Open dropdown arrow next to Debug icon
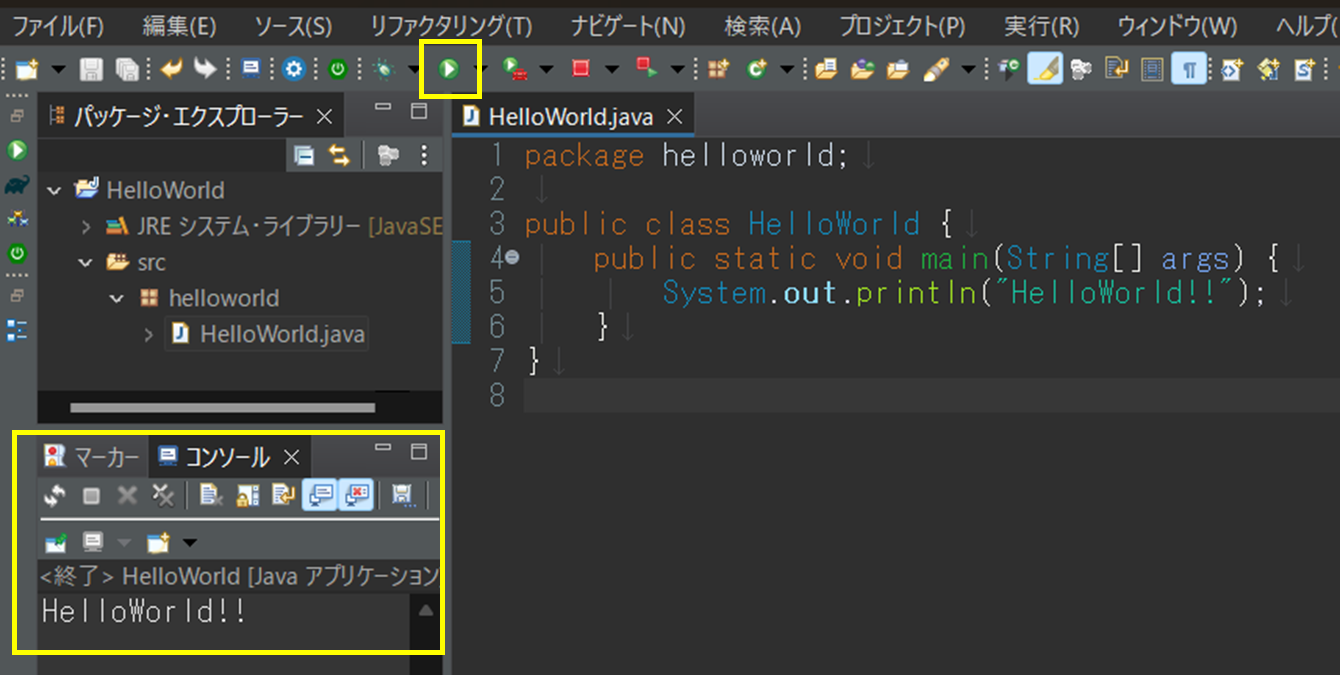 tap(412, 69)
